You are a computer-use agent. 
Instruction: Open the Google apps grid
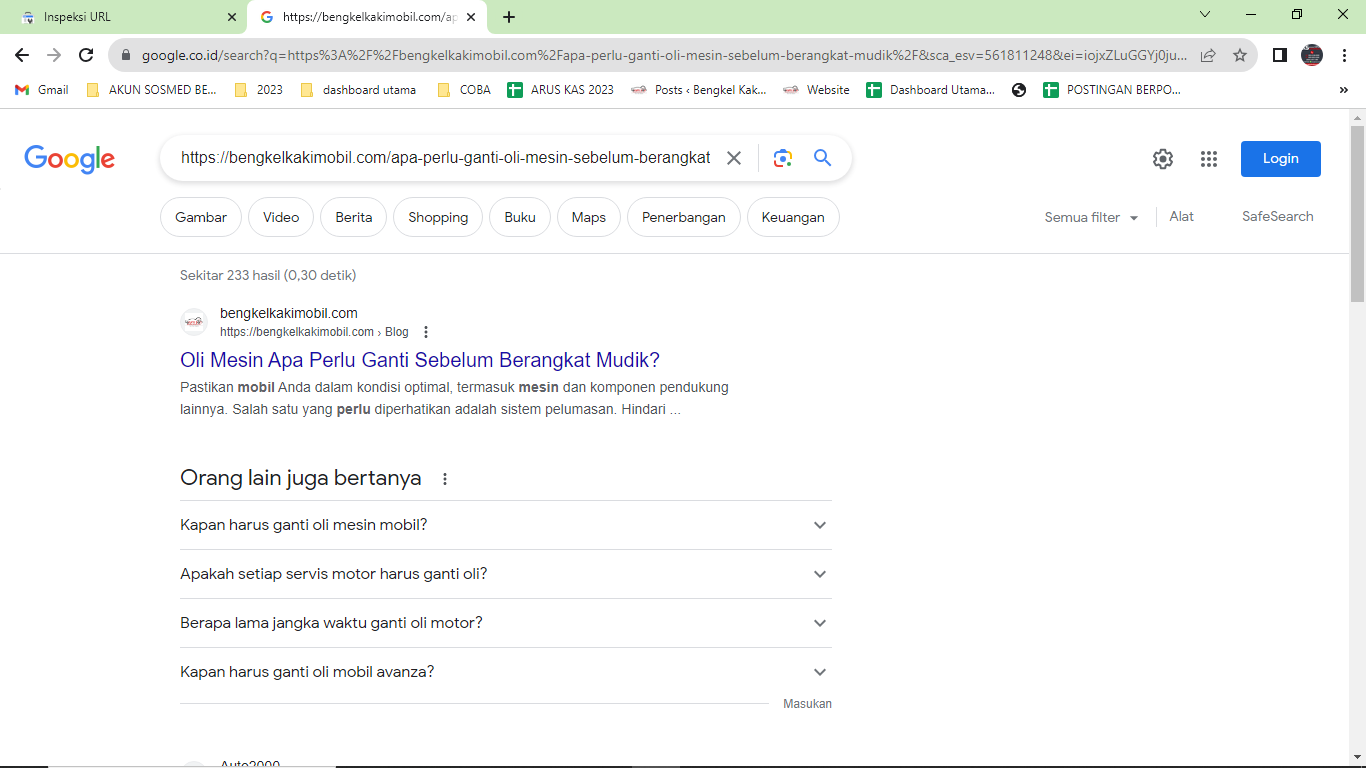click(1209, 159)
